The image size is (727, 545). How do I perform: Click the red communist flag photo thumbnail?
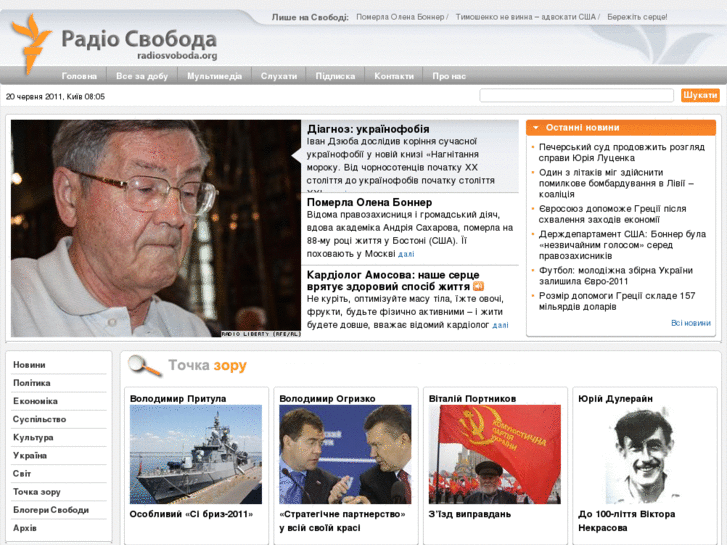(x=495, y=454)
